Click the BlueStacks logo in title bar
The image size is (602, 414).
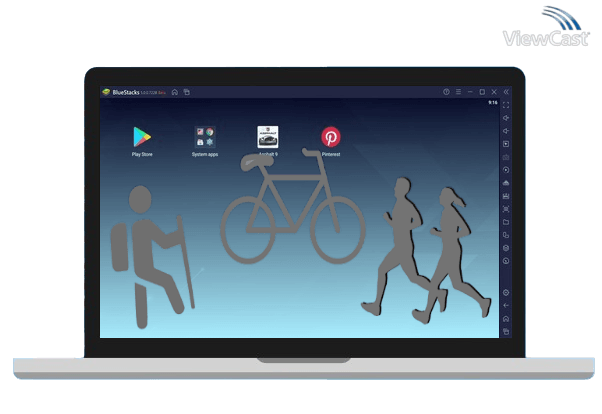tap(106, 92)
